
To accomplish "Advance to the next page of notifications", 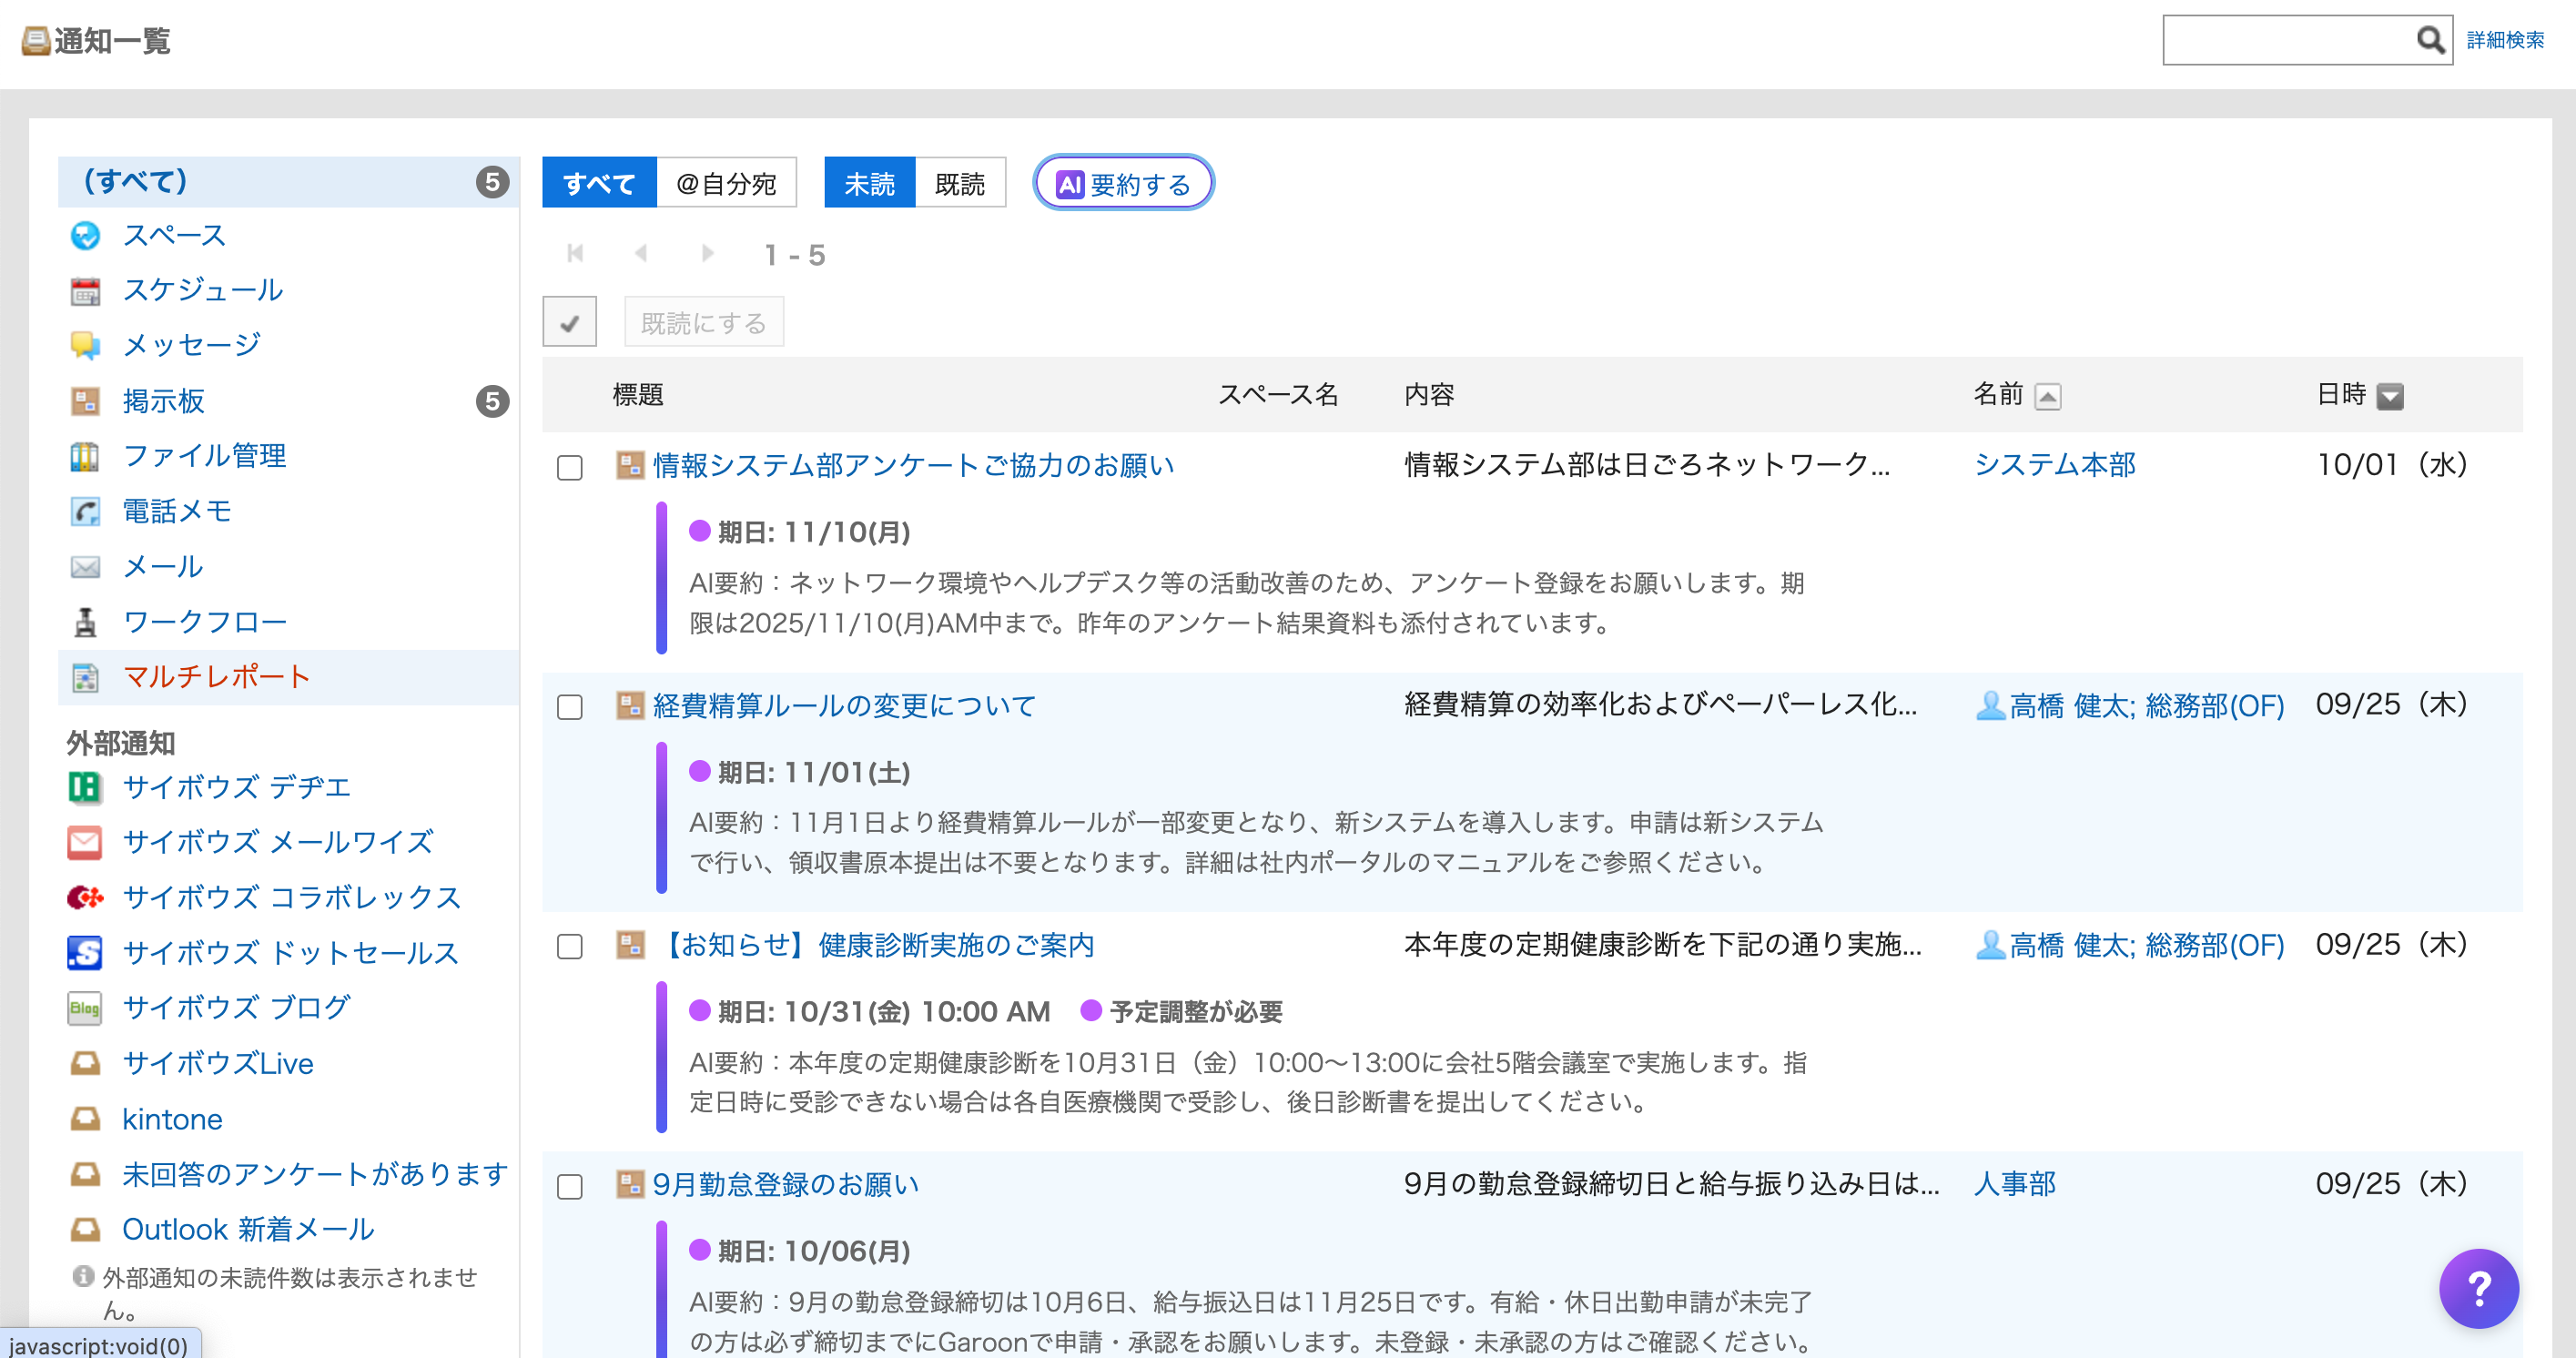I will pyautogui.click(x=708, y=253).
